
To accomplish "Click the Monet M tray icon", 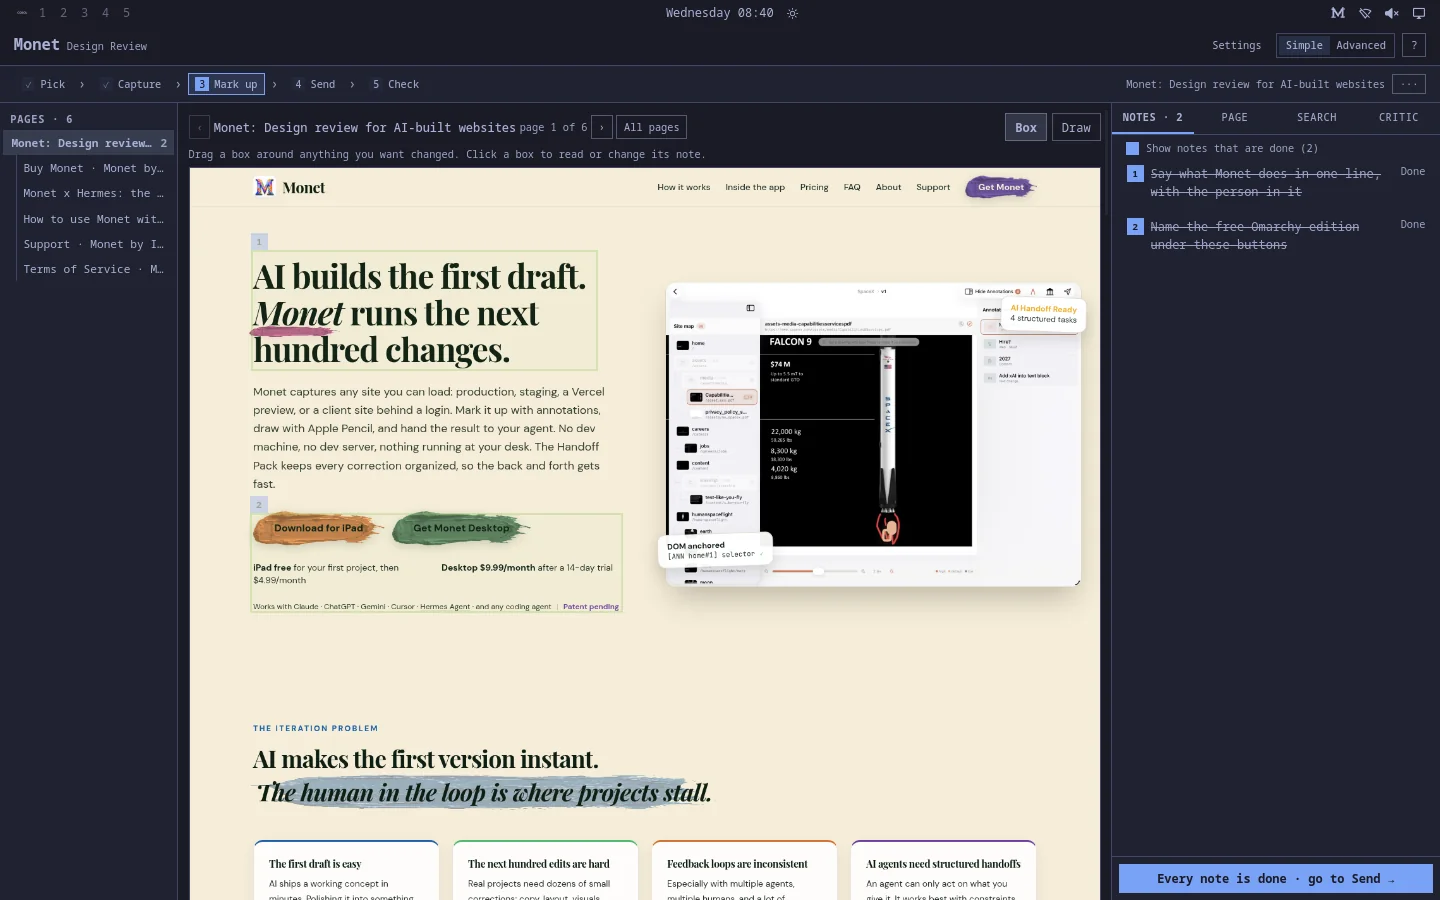I will [x=1338, y=13].
